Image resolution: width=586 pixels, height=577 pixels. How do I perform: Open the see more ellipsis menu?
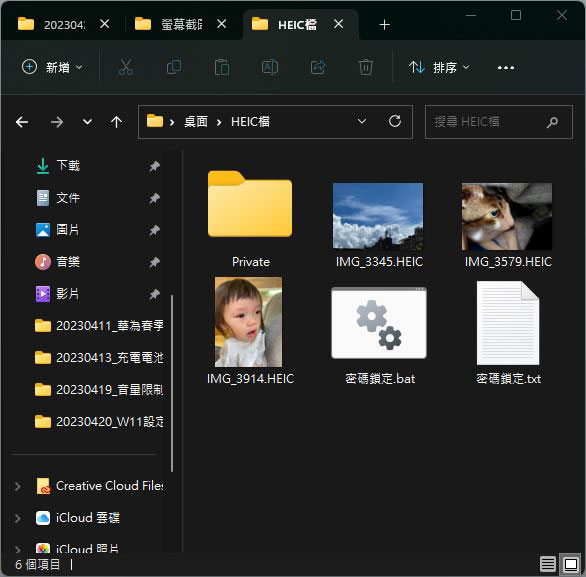point(506,68)
